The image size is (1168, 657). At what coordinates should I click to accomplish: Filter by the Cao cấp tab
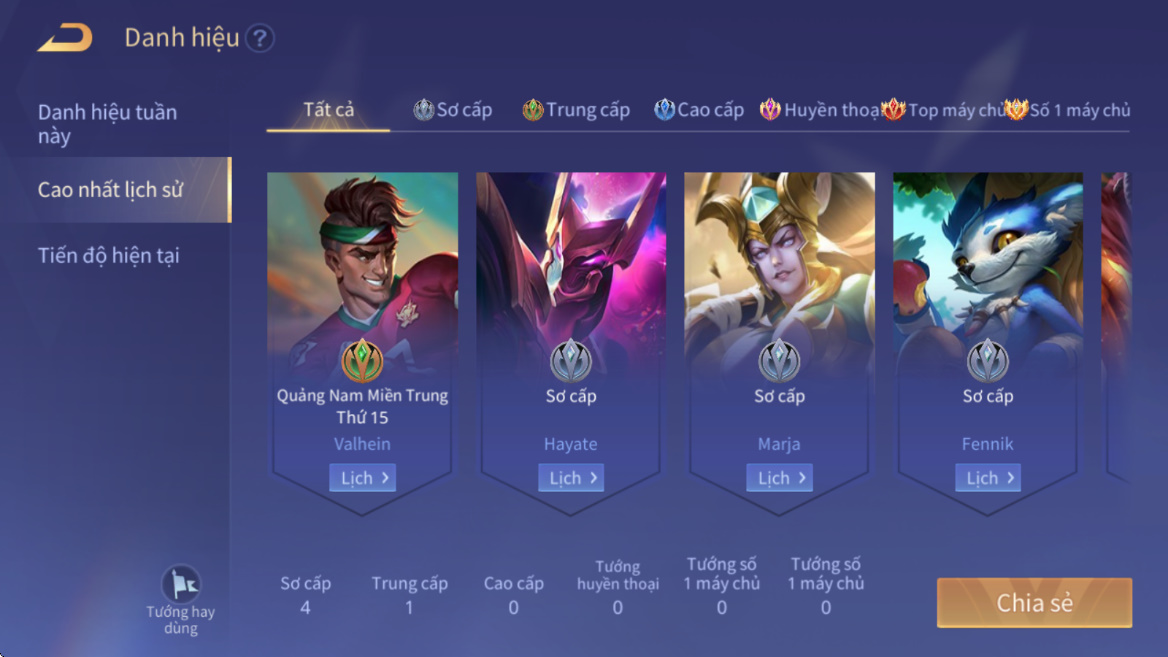(699, 110)
